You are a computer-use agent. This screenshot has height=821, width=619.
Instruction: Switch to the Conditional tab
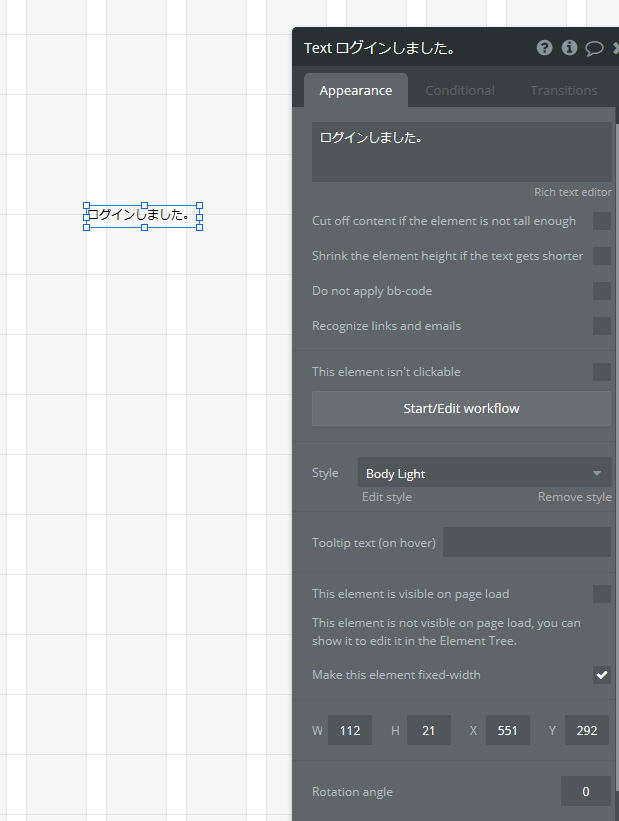tap(460, 91)
